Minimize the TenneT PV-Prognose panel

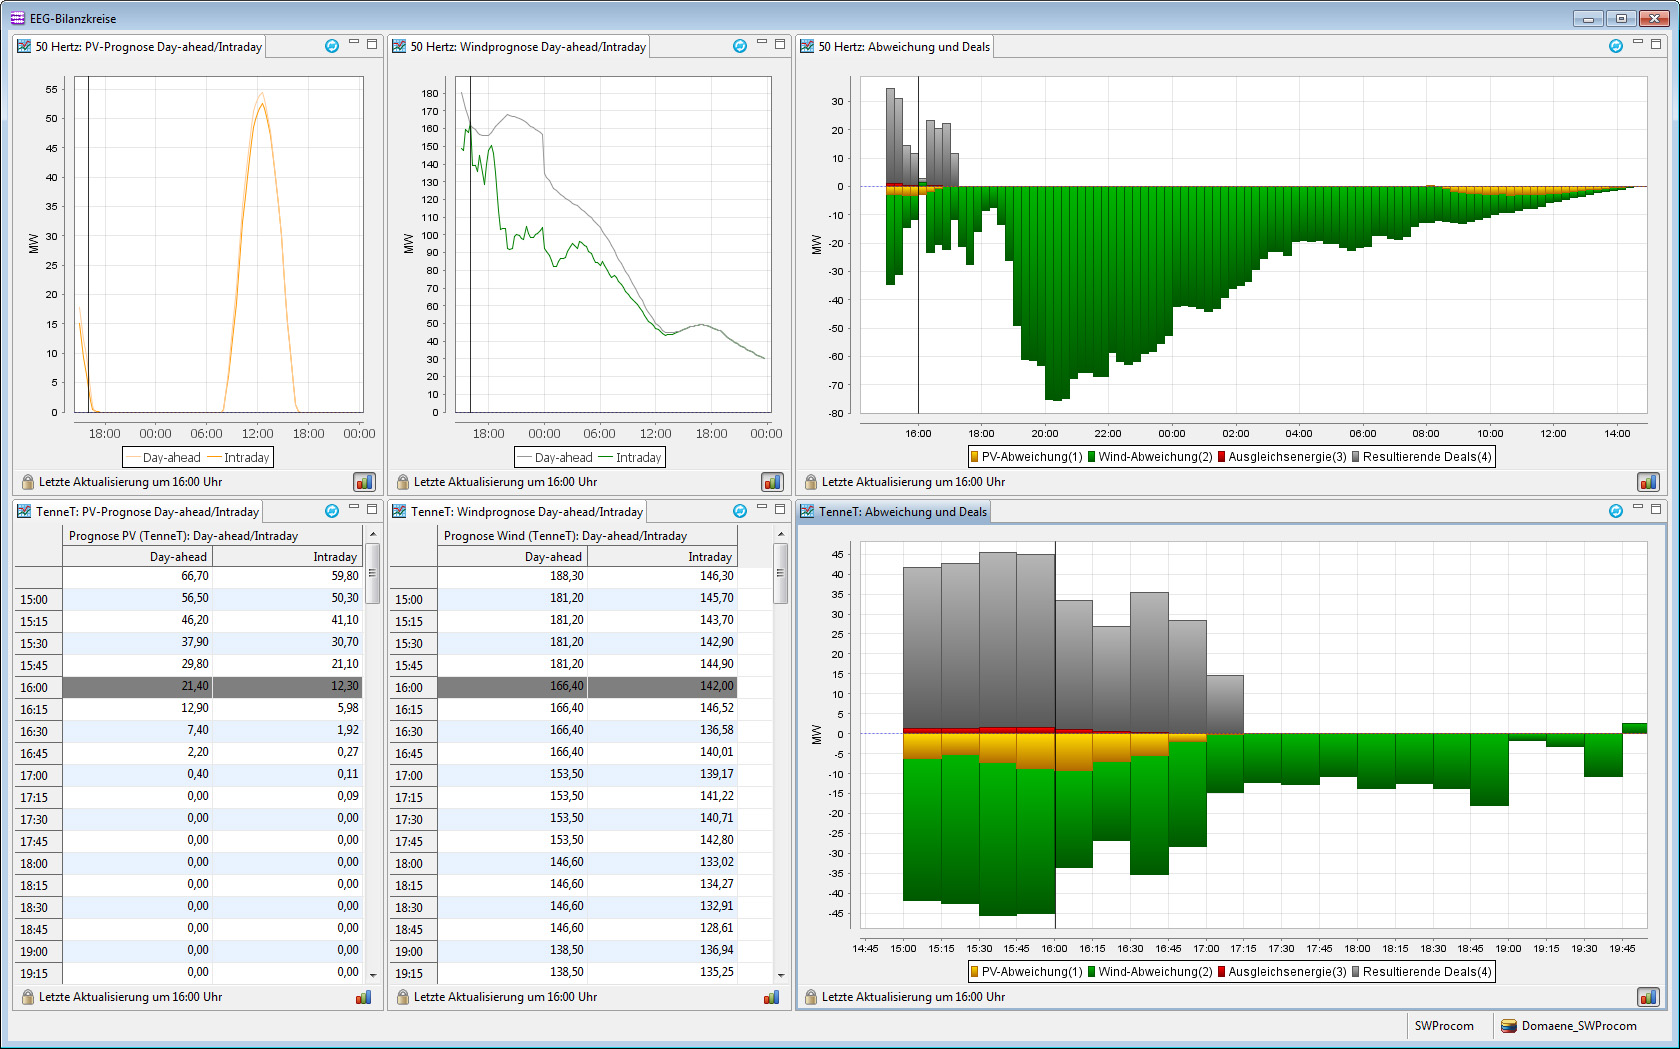click(353, 508)
